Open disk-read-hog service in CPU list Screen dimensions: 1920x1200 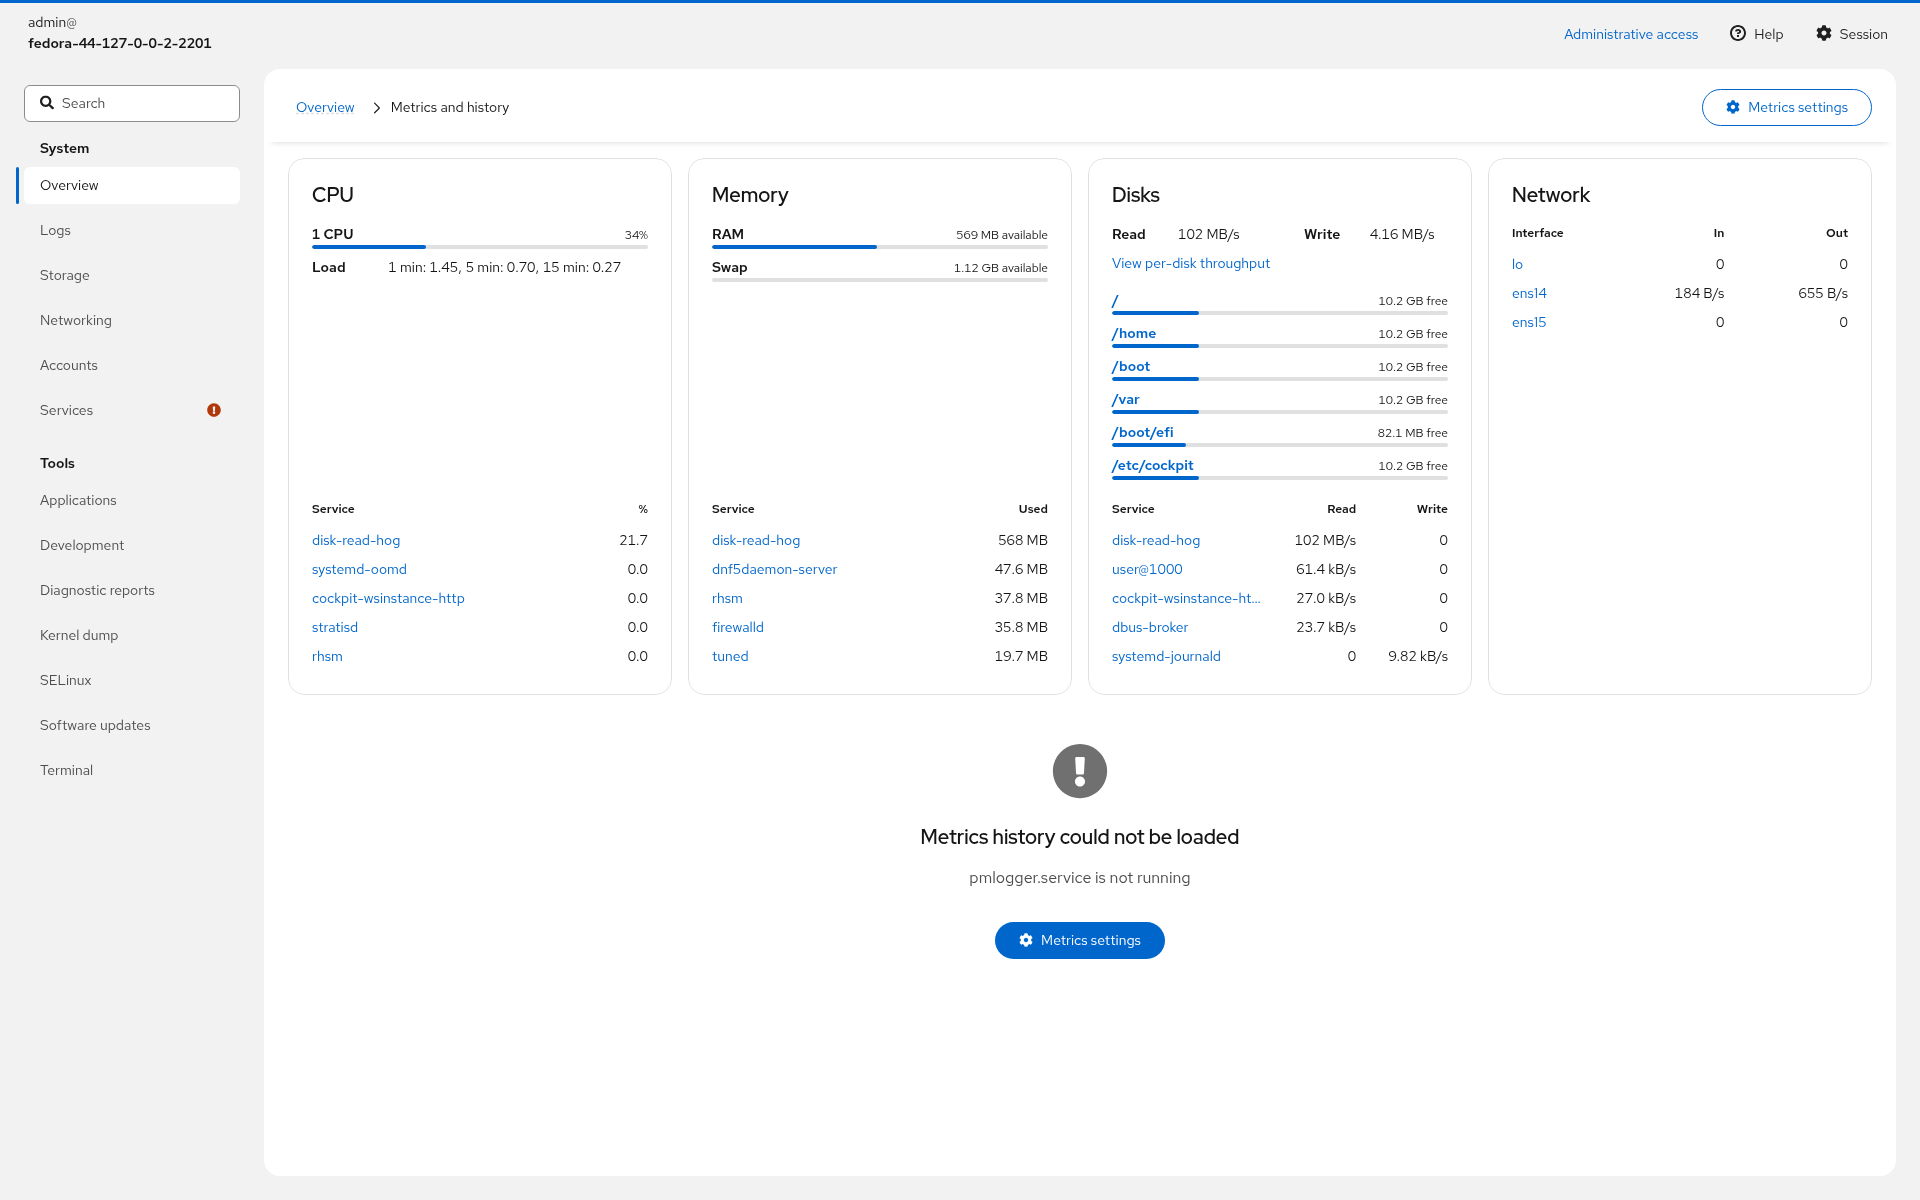coord(356,540)
